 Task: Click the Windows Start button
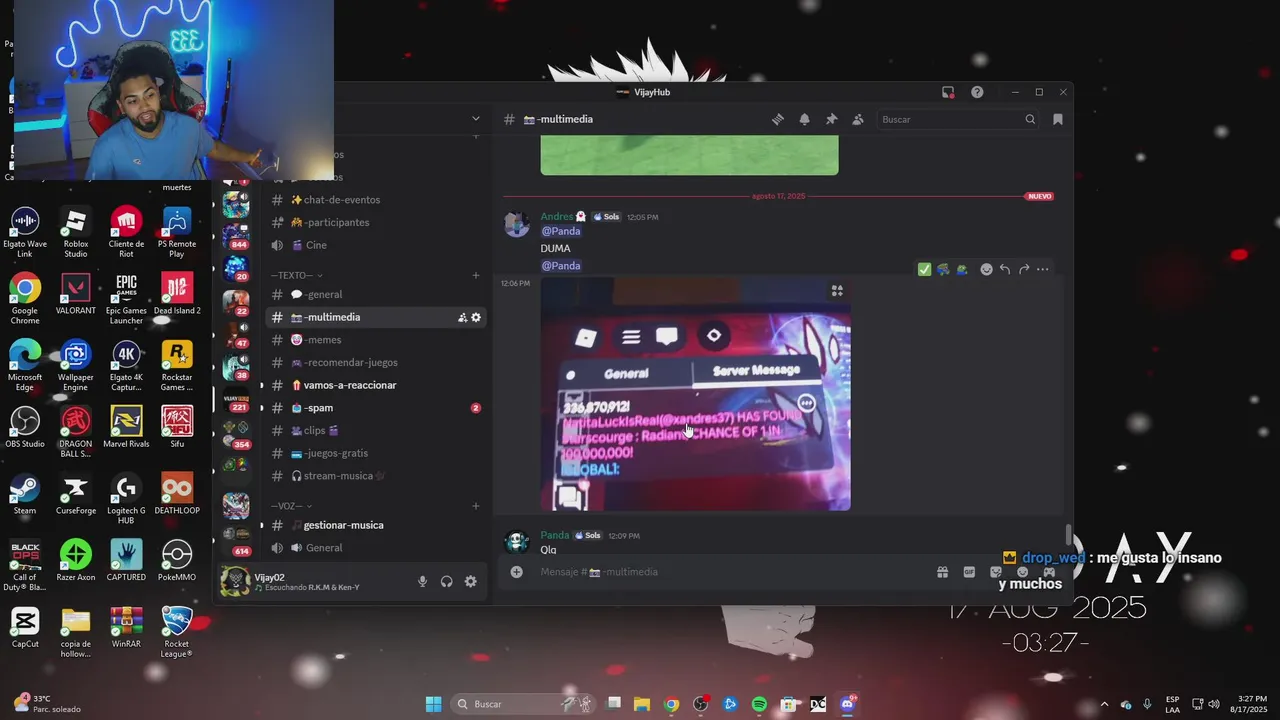(433, 704)
